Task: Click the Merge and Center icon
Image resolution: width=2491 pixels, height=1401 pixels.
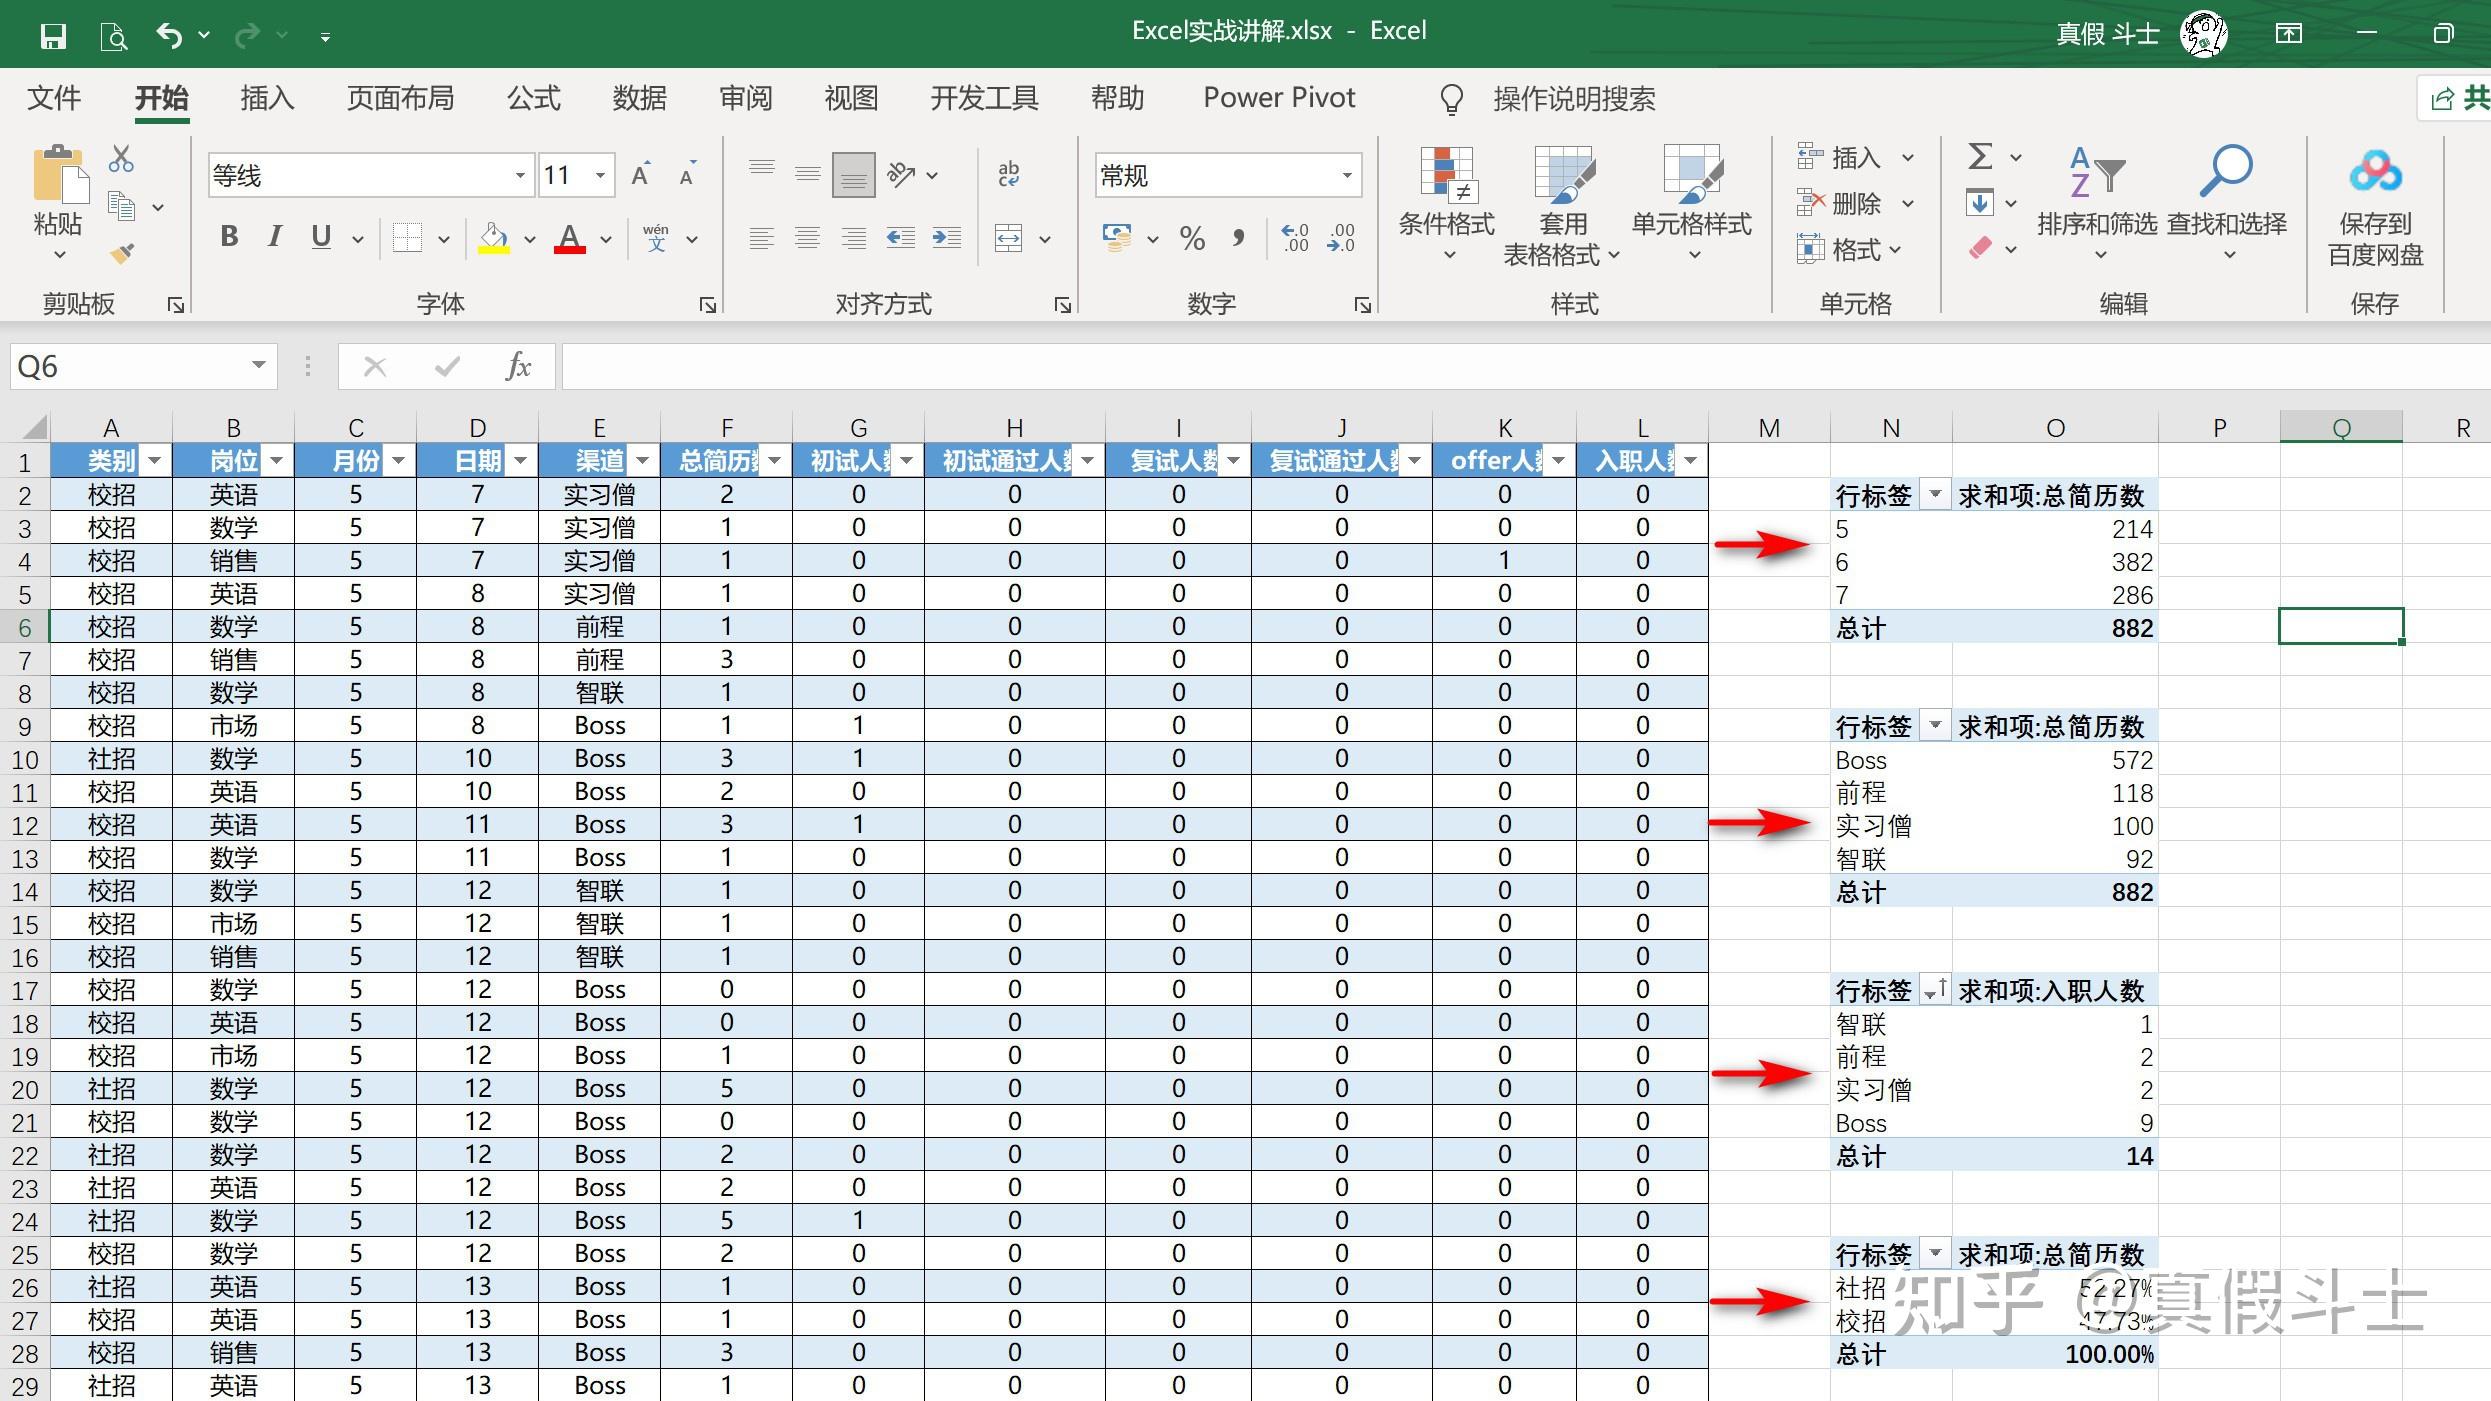Action: coord(1008,238)
